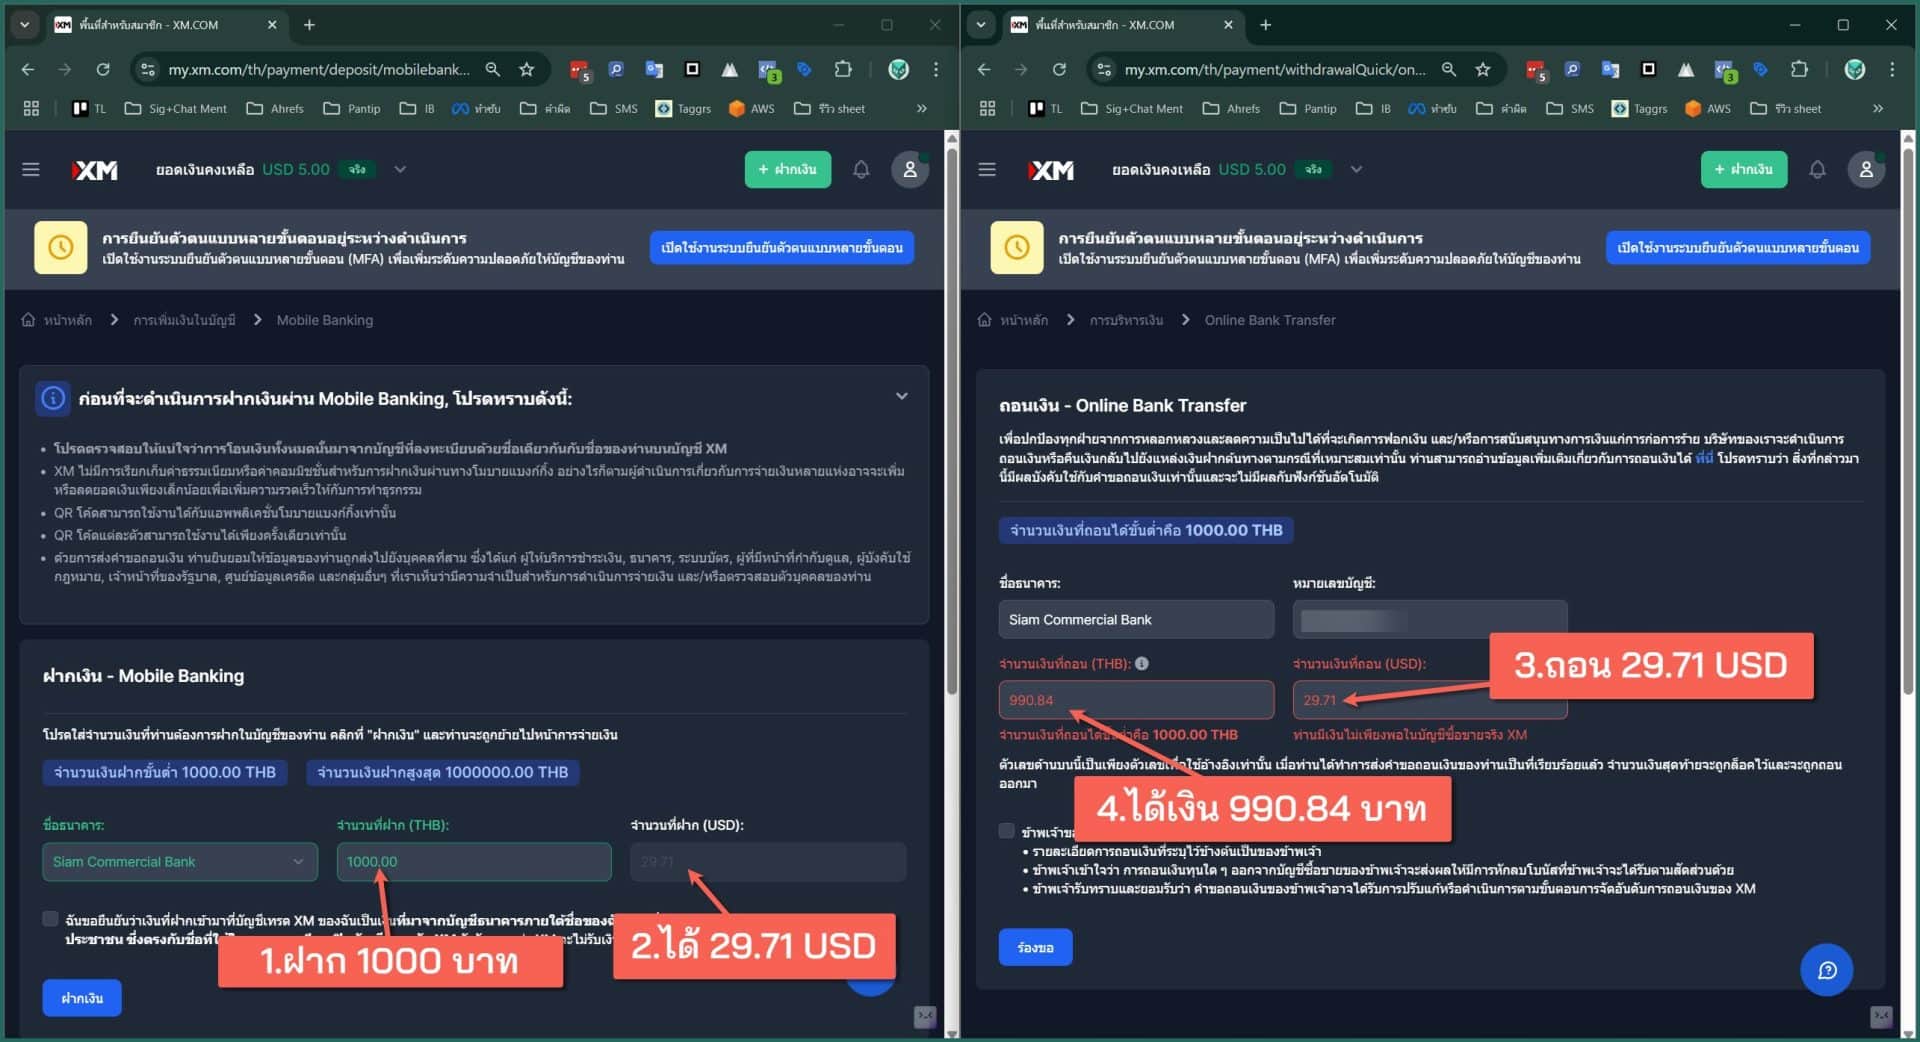
Task: Open tab search dropdown in left browser
Action: click(24, 25)
